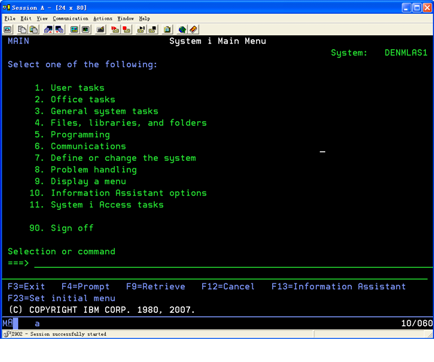The width and height of the screenshot is (434, 362).
Task: Click the Session A title bar icon
Action: coord(7,7)
